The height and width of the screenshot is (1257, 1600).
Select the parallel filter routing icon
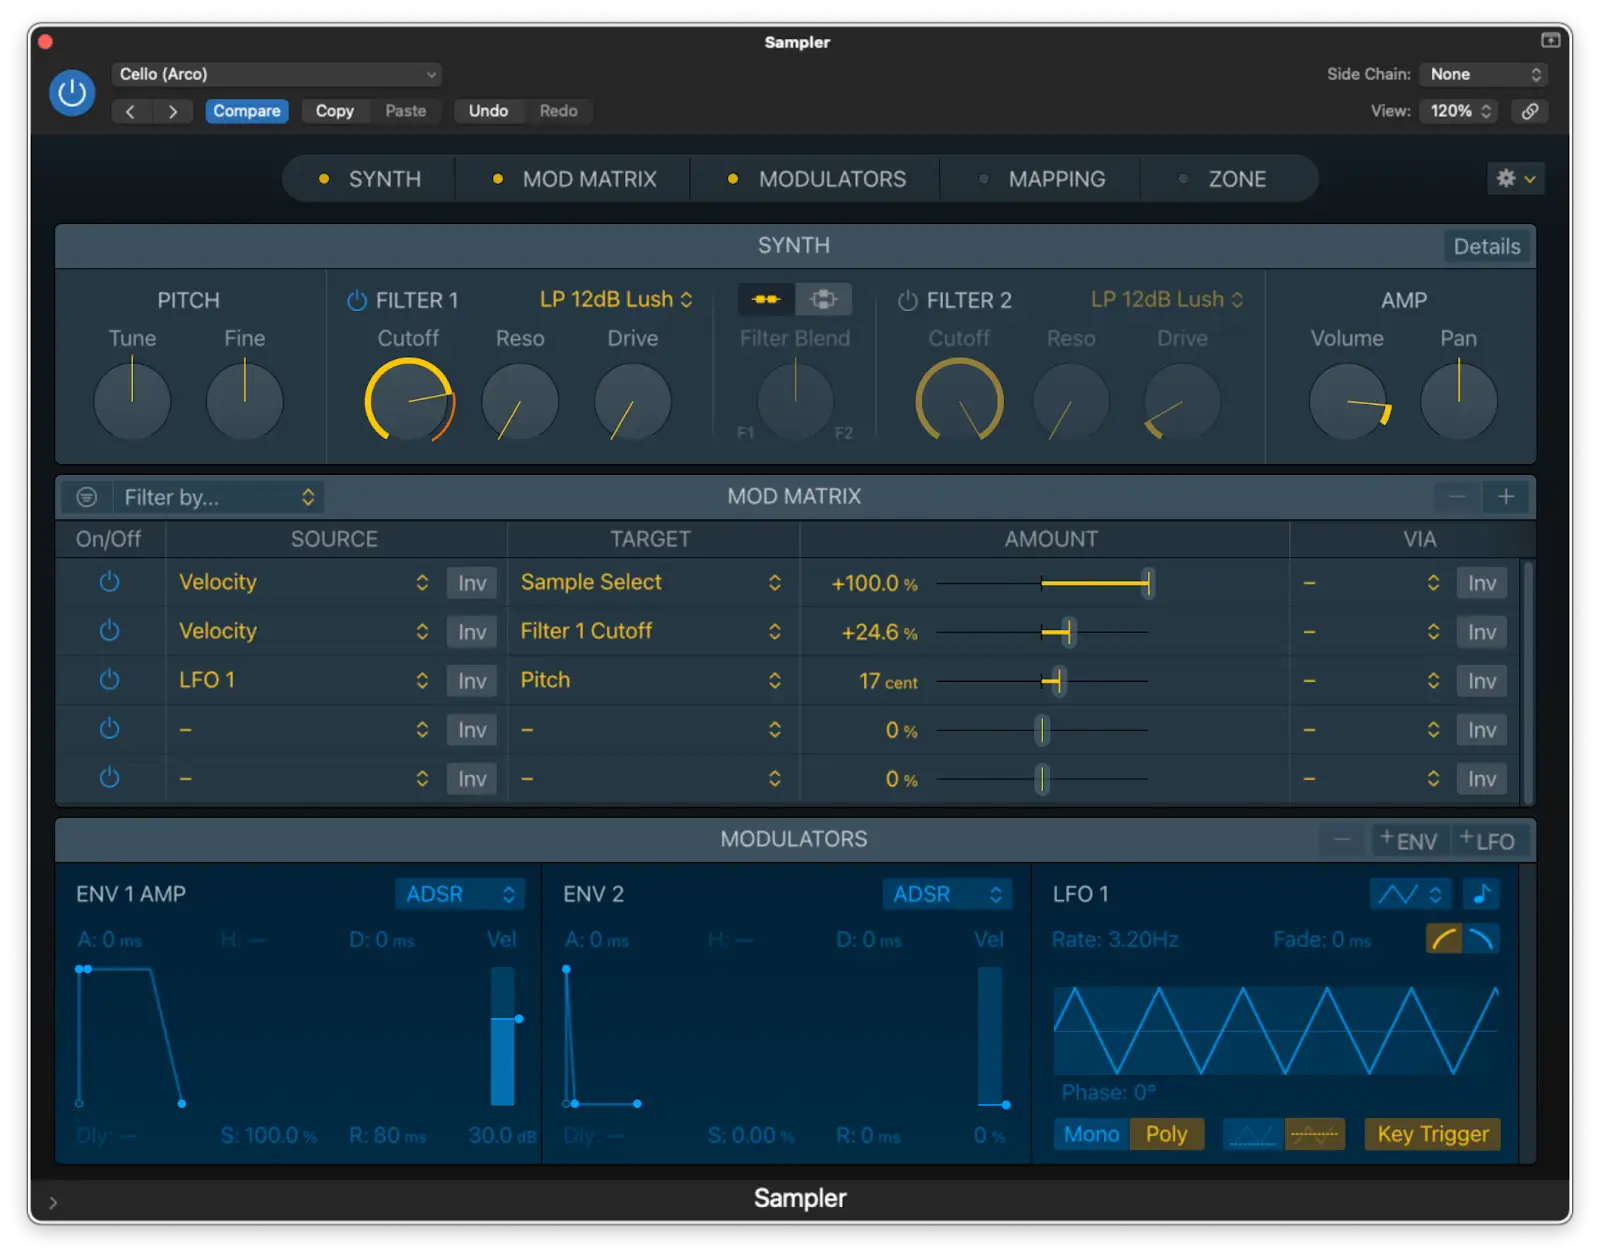823,299
